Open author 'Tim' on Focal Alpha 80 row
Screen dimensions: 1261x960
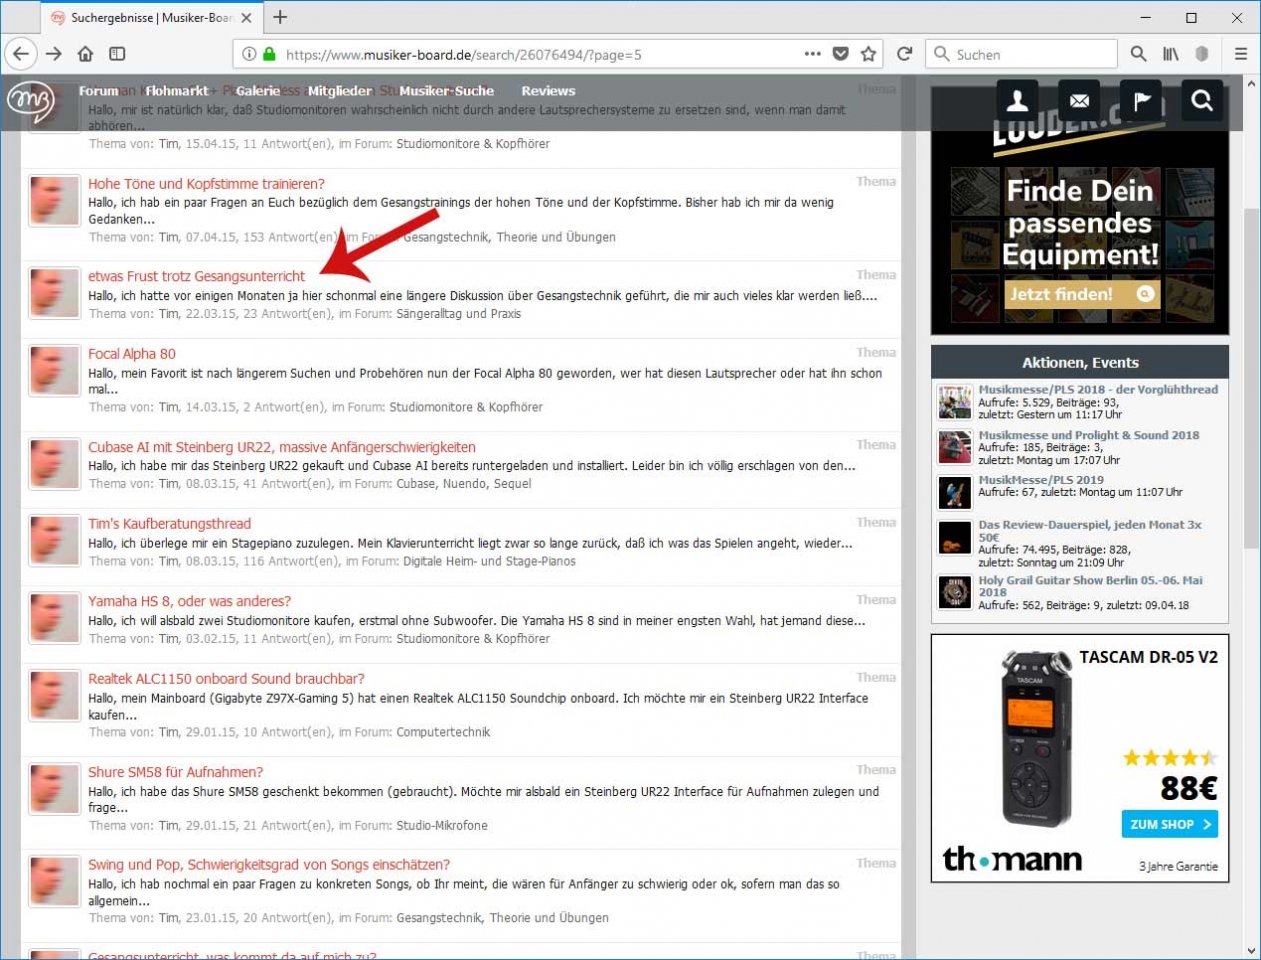pos(169,407)
